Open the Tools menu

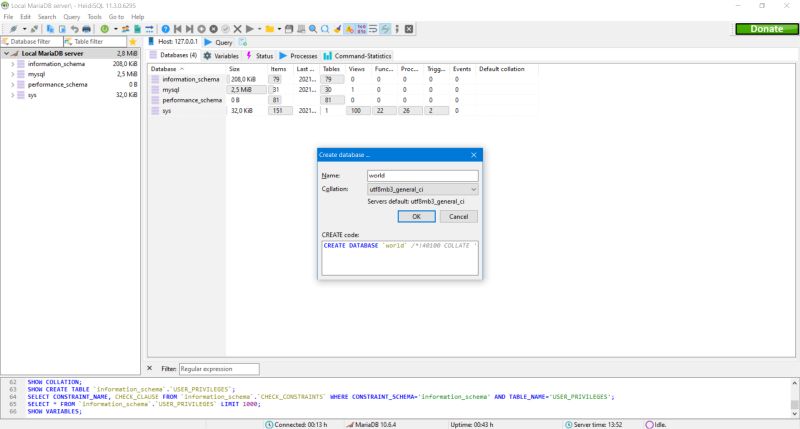click(x=94, y=17)
